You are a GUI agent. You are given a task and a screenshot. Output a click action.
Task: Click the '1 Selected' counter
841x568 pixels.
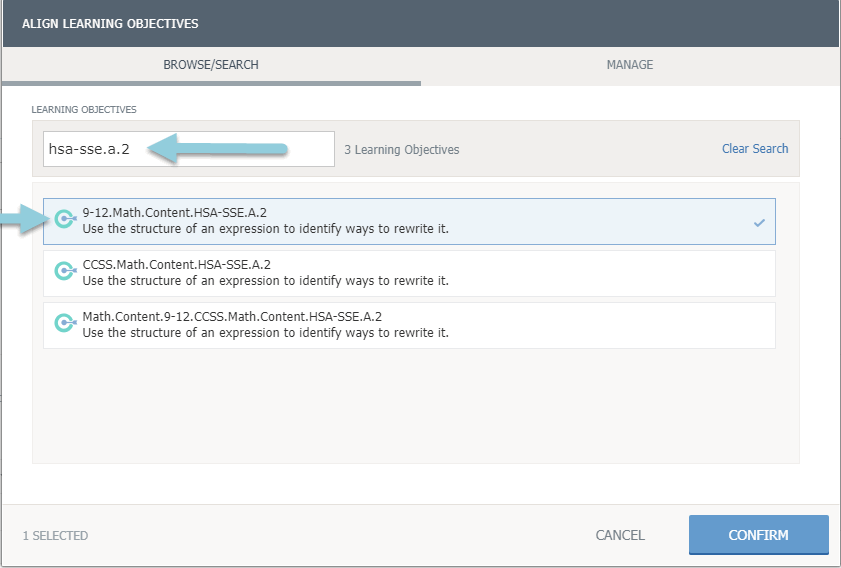tap(55, 536)
